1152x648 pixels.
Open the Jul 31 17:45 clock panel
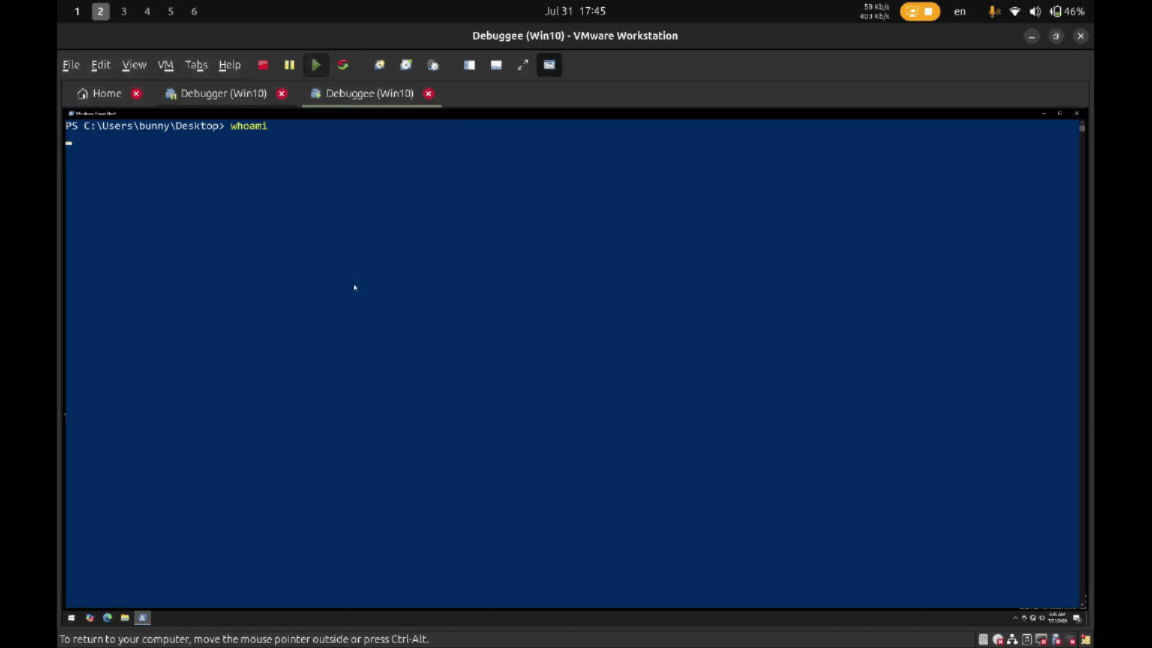(575, 11)
